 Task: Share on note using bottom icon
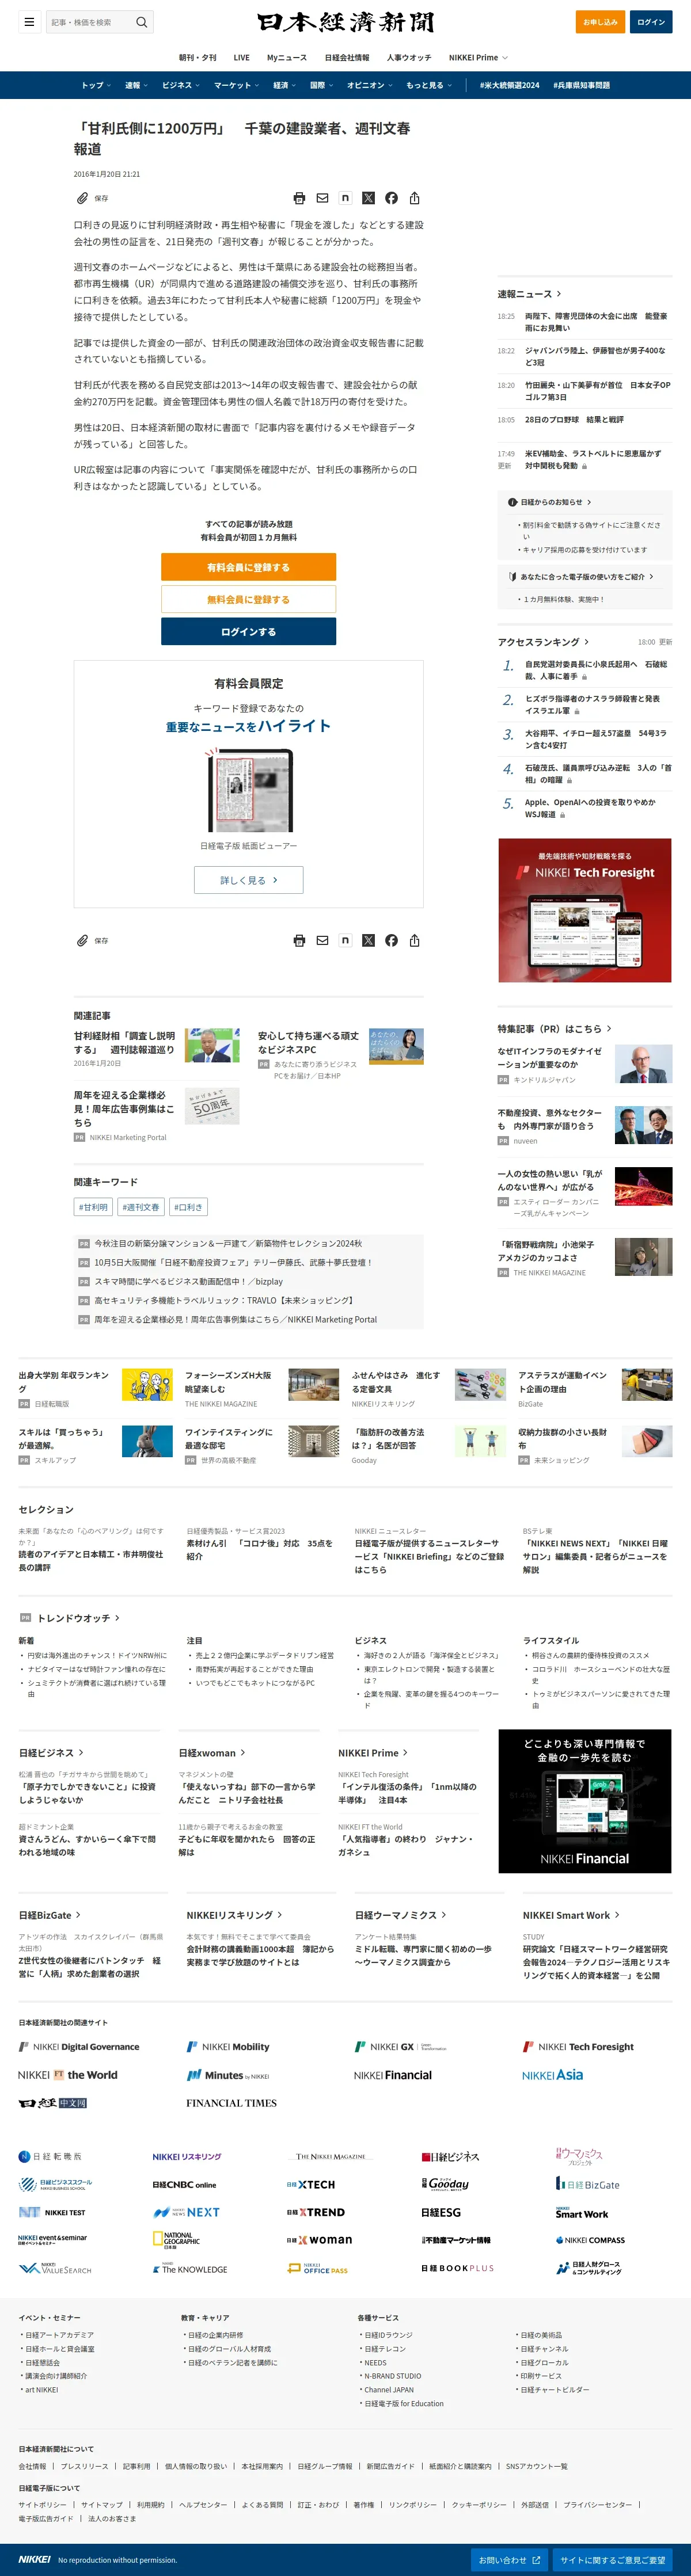pyautogui.click(x=345, y=940)
